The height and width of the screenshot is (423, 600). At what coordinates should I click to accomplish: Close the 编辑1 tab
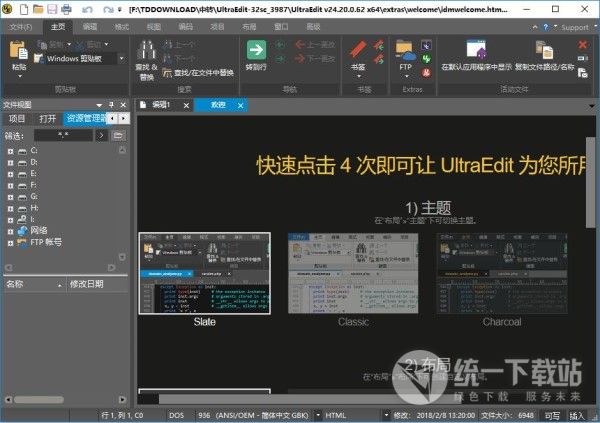pos(186,106)
